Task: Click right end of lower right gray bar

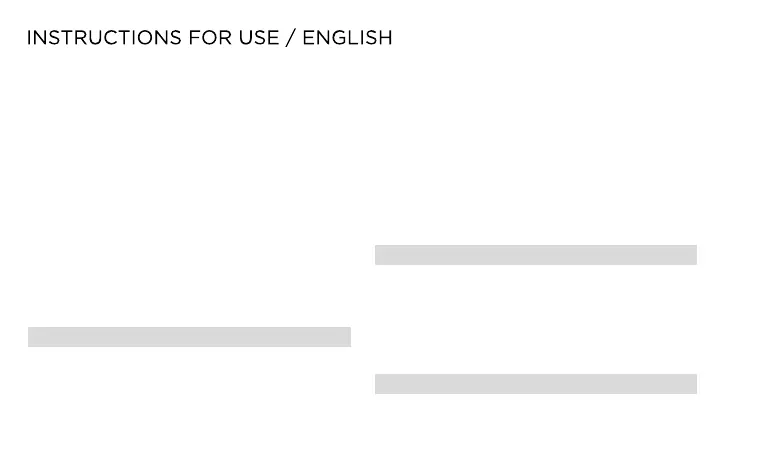Action: click(692, 384)
